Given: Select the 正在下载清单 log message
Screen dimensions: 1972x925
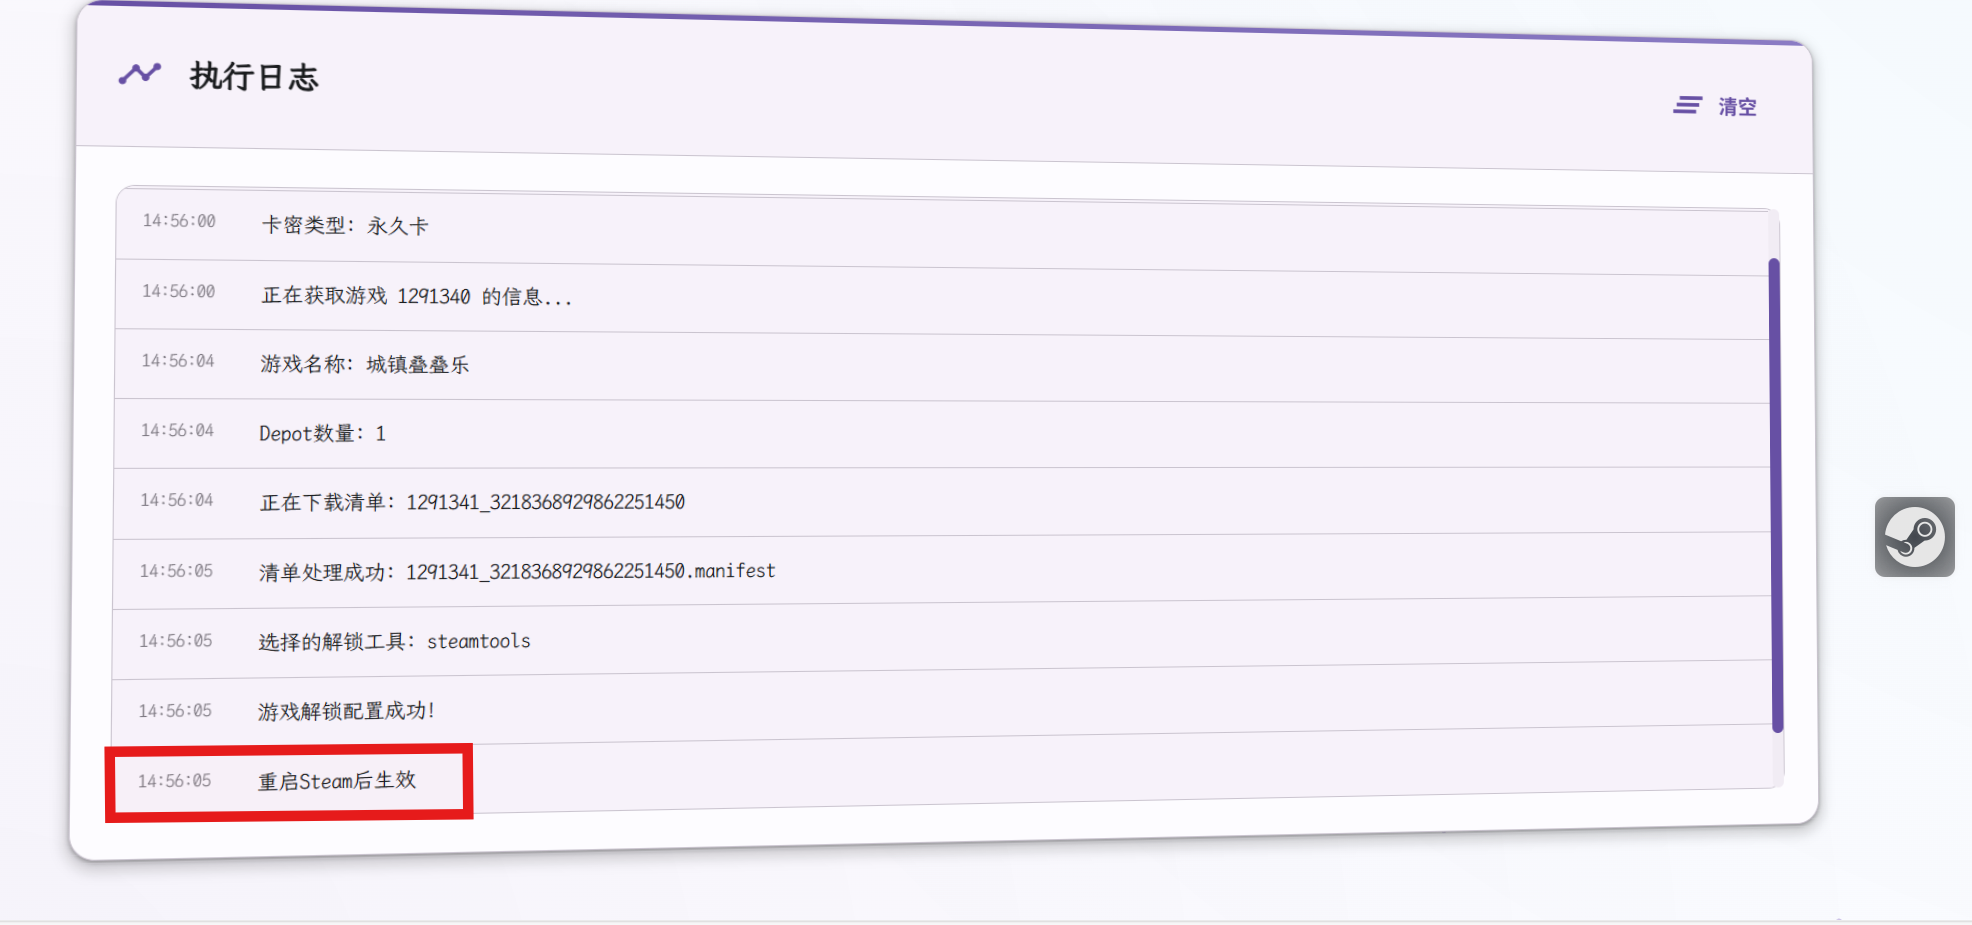Looking at the screenshot, I should pos(472,502).
